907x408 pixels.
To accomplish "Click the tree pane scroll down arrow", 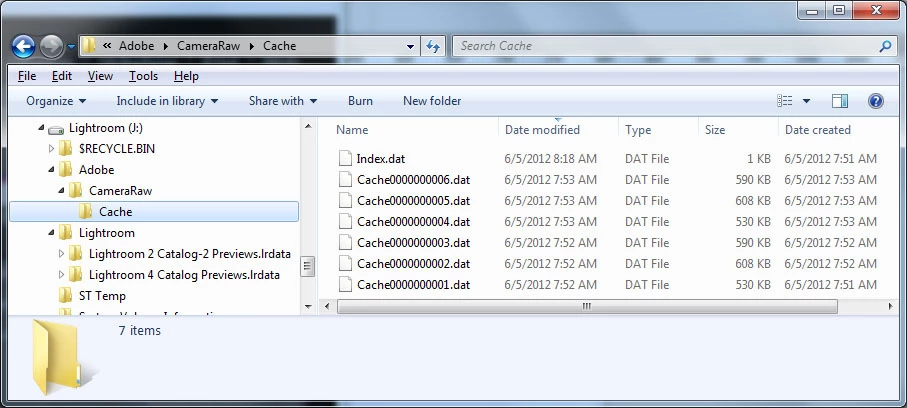I will 308,307.
